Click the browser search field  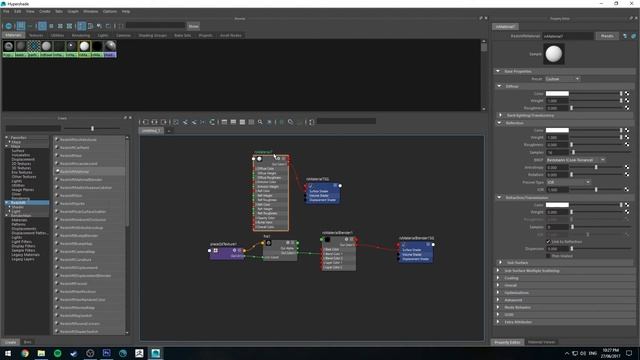(x=155, y=26)
